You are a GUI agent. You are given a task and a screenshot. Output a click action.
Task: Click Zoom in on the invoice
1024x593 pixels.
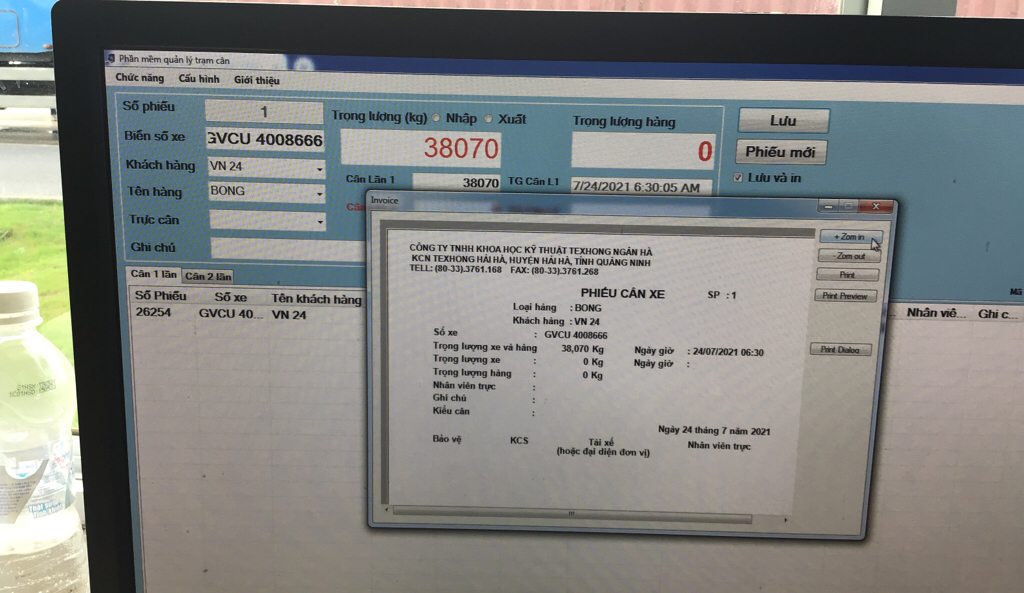[849, 237]
